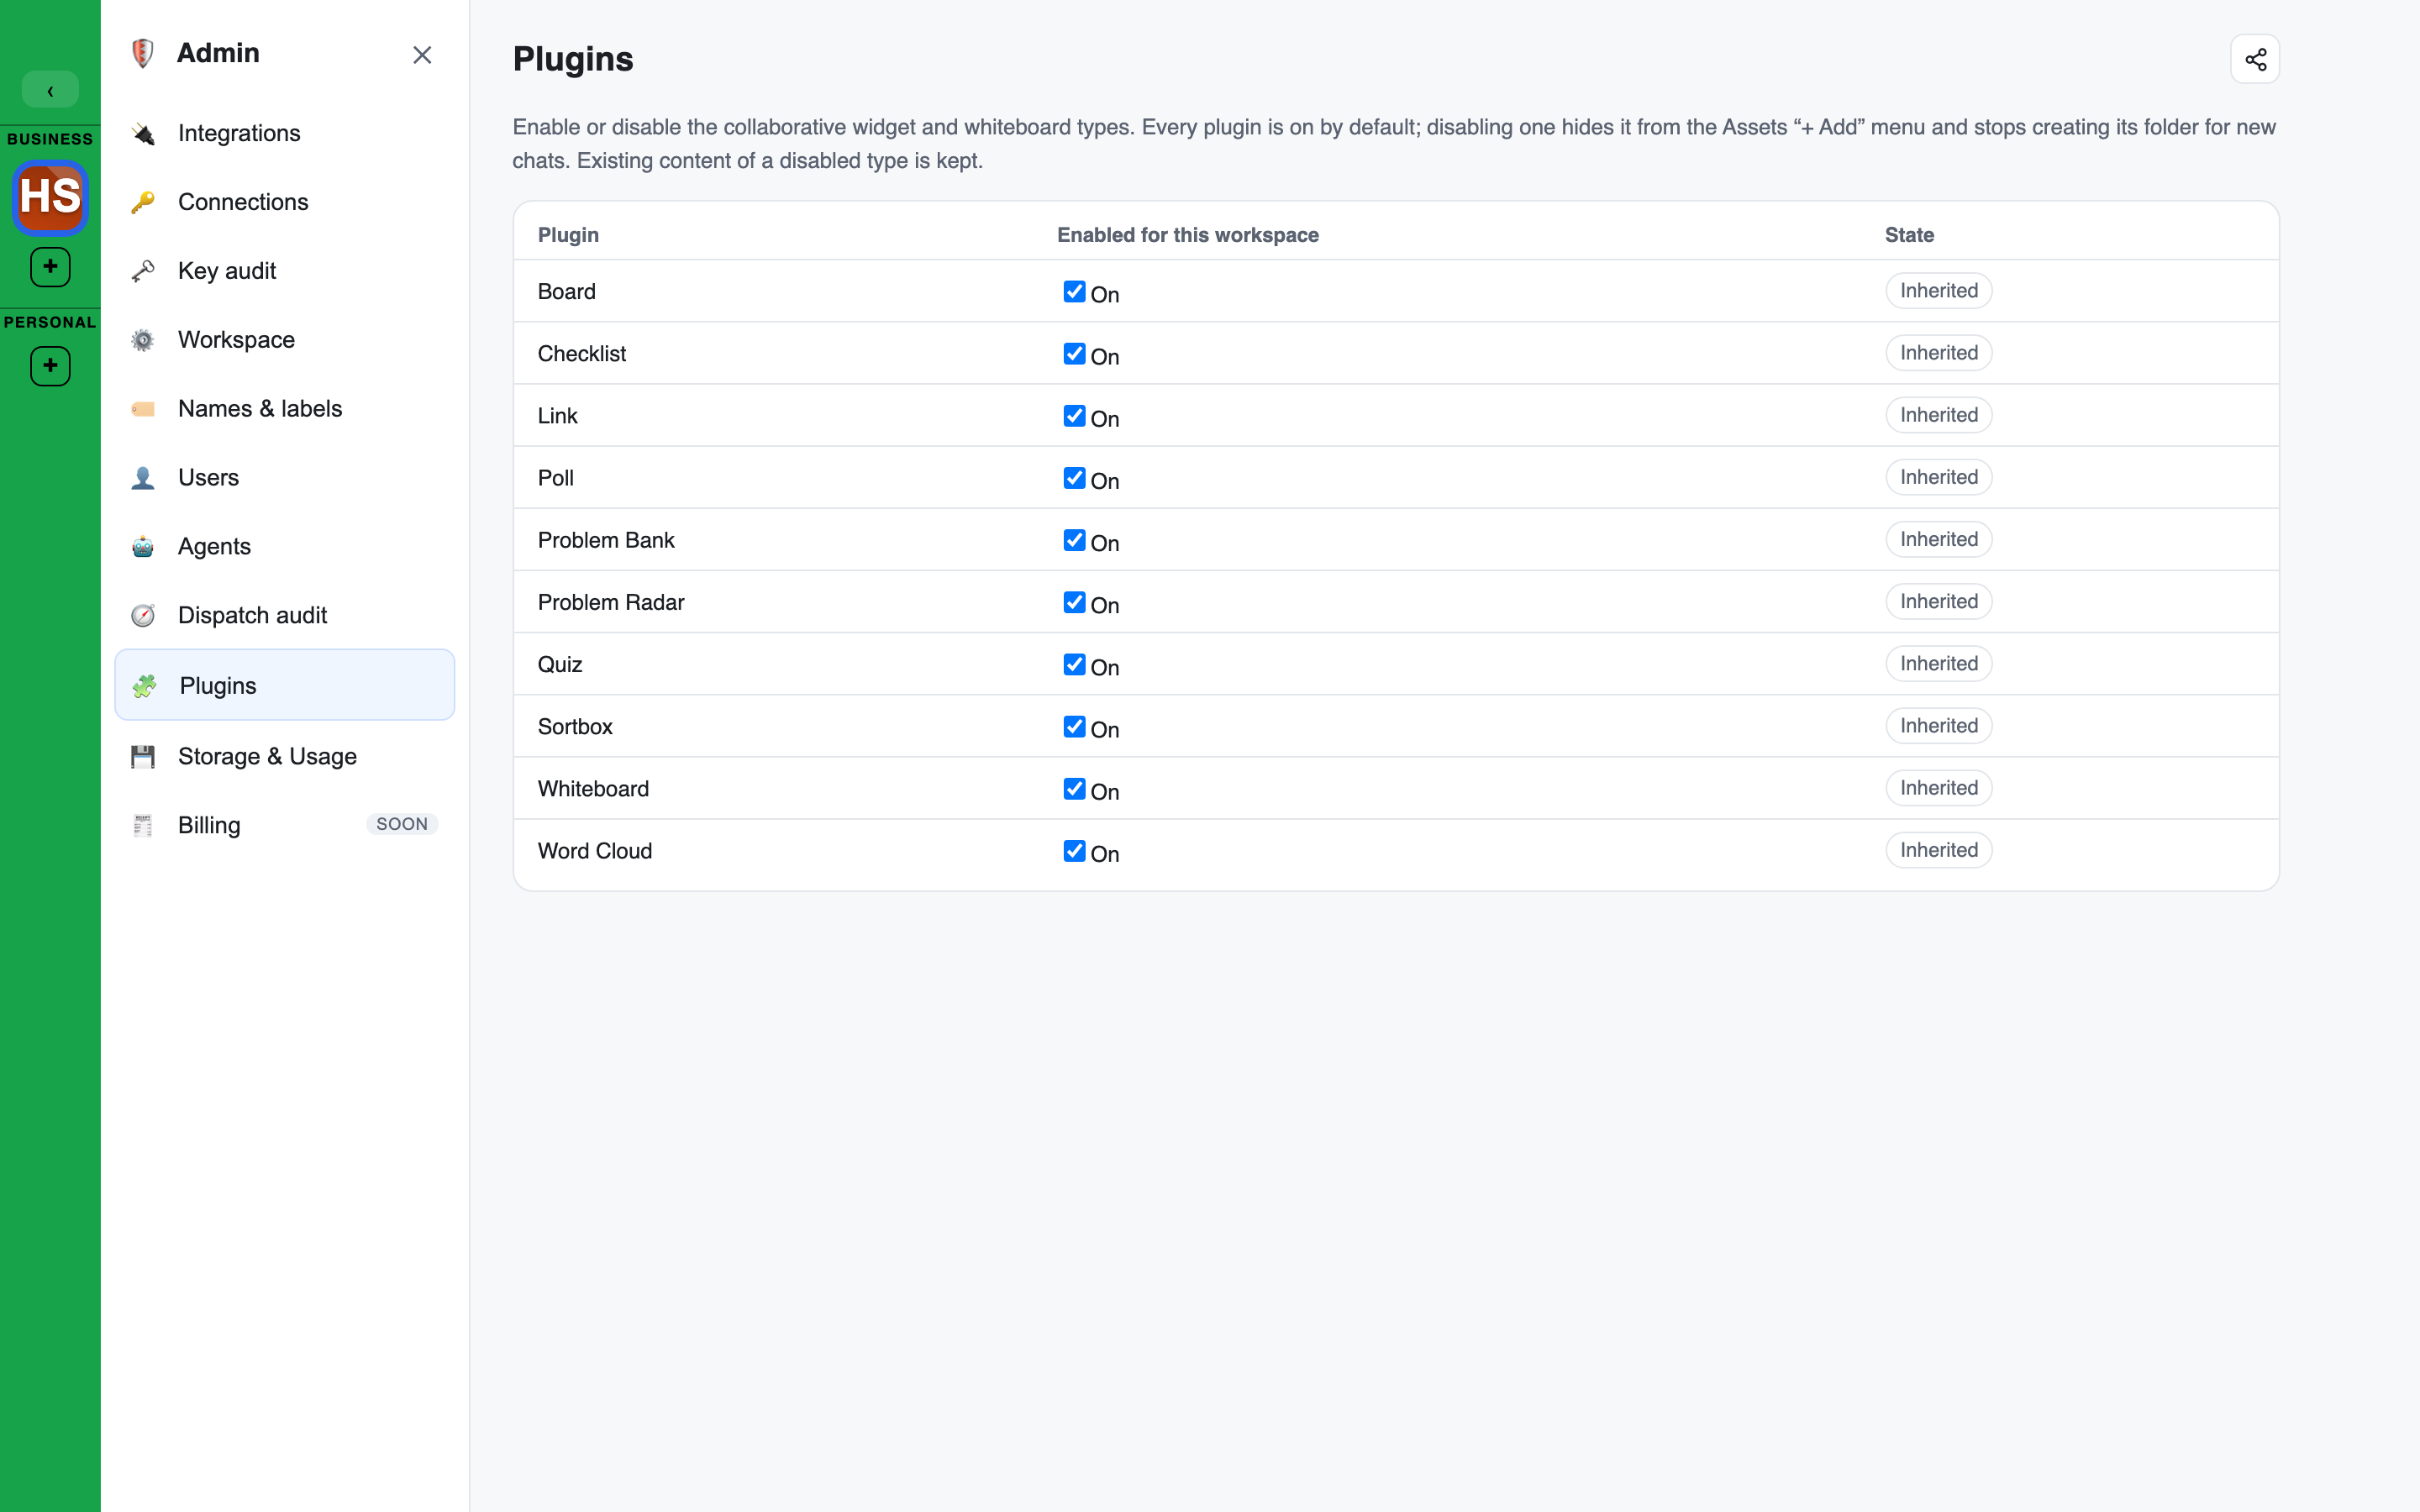Click the Inherited badge for Board
The width and height of the screenshot is (2420, 1512).
1938,291
